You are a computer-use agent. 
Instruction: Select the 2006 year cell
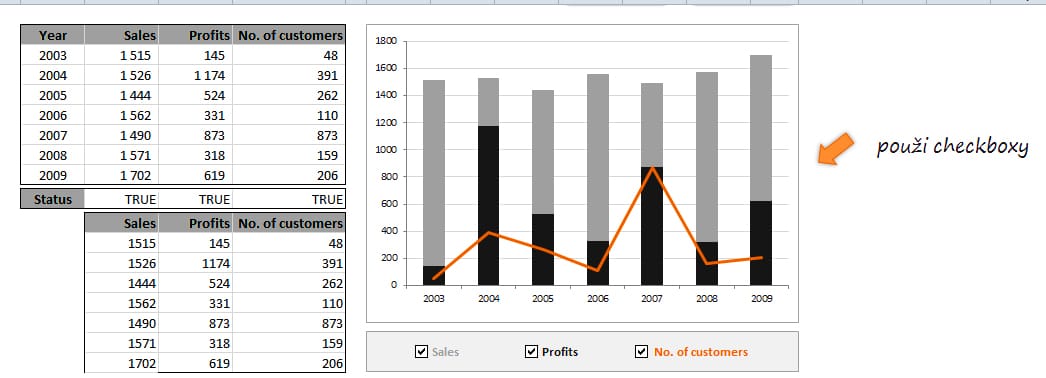53,115
